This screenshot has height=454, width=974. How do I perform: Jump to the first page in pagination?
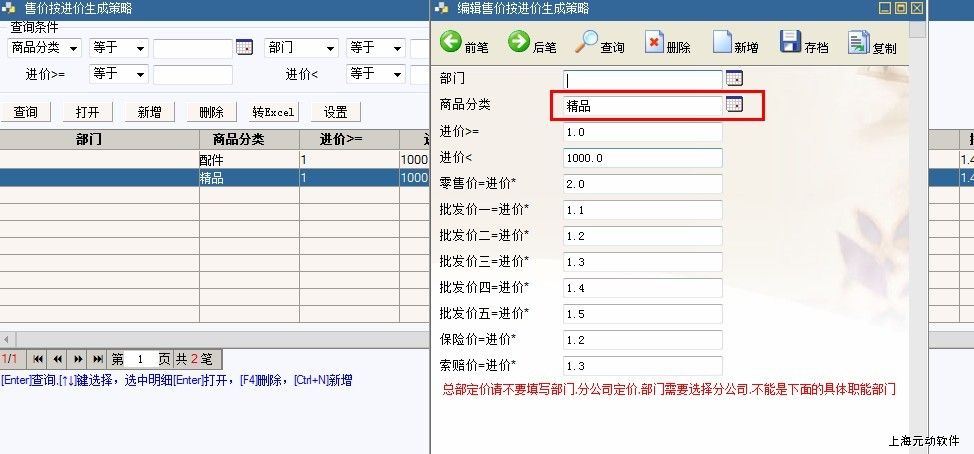tap(38, 359)
